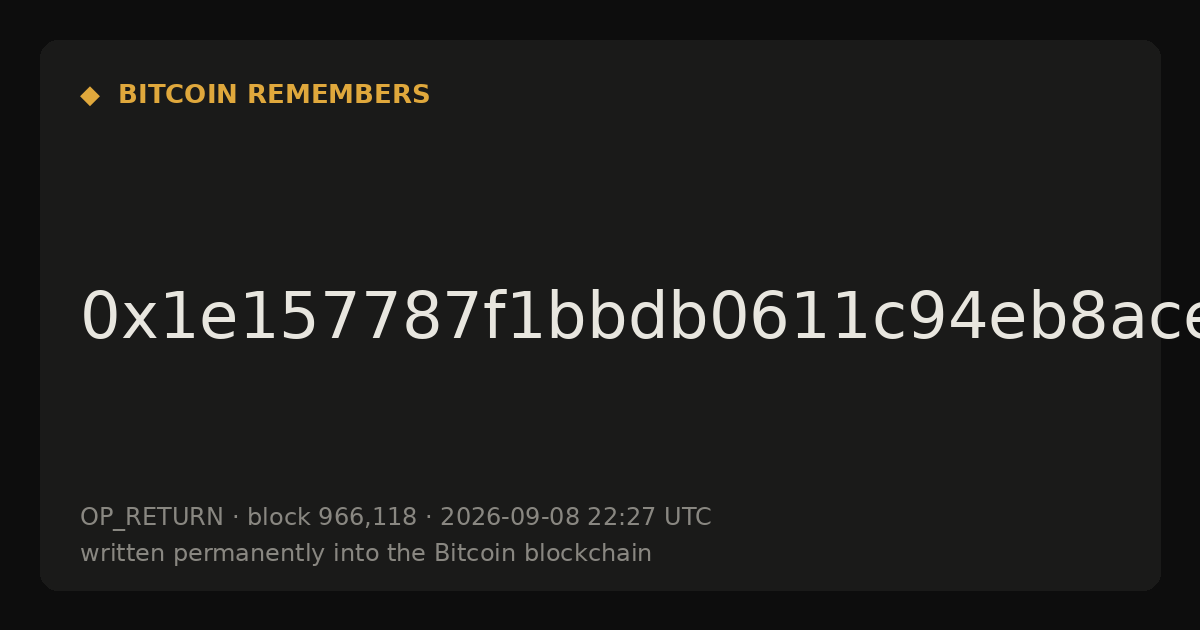Viewport: 1200px width, 630px height.
Task: Click the truncated hash end near right edge
Action: (x=1150, y=318)
